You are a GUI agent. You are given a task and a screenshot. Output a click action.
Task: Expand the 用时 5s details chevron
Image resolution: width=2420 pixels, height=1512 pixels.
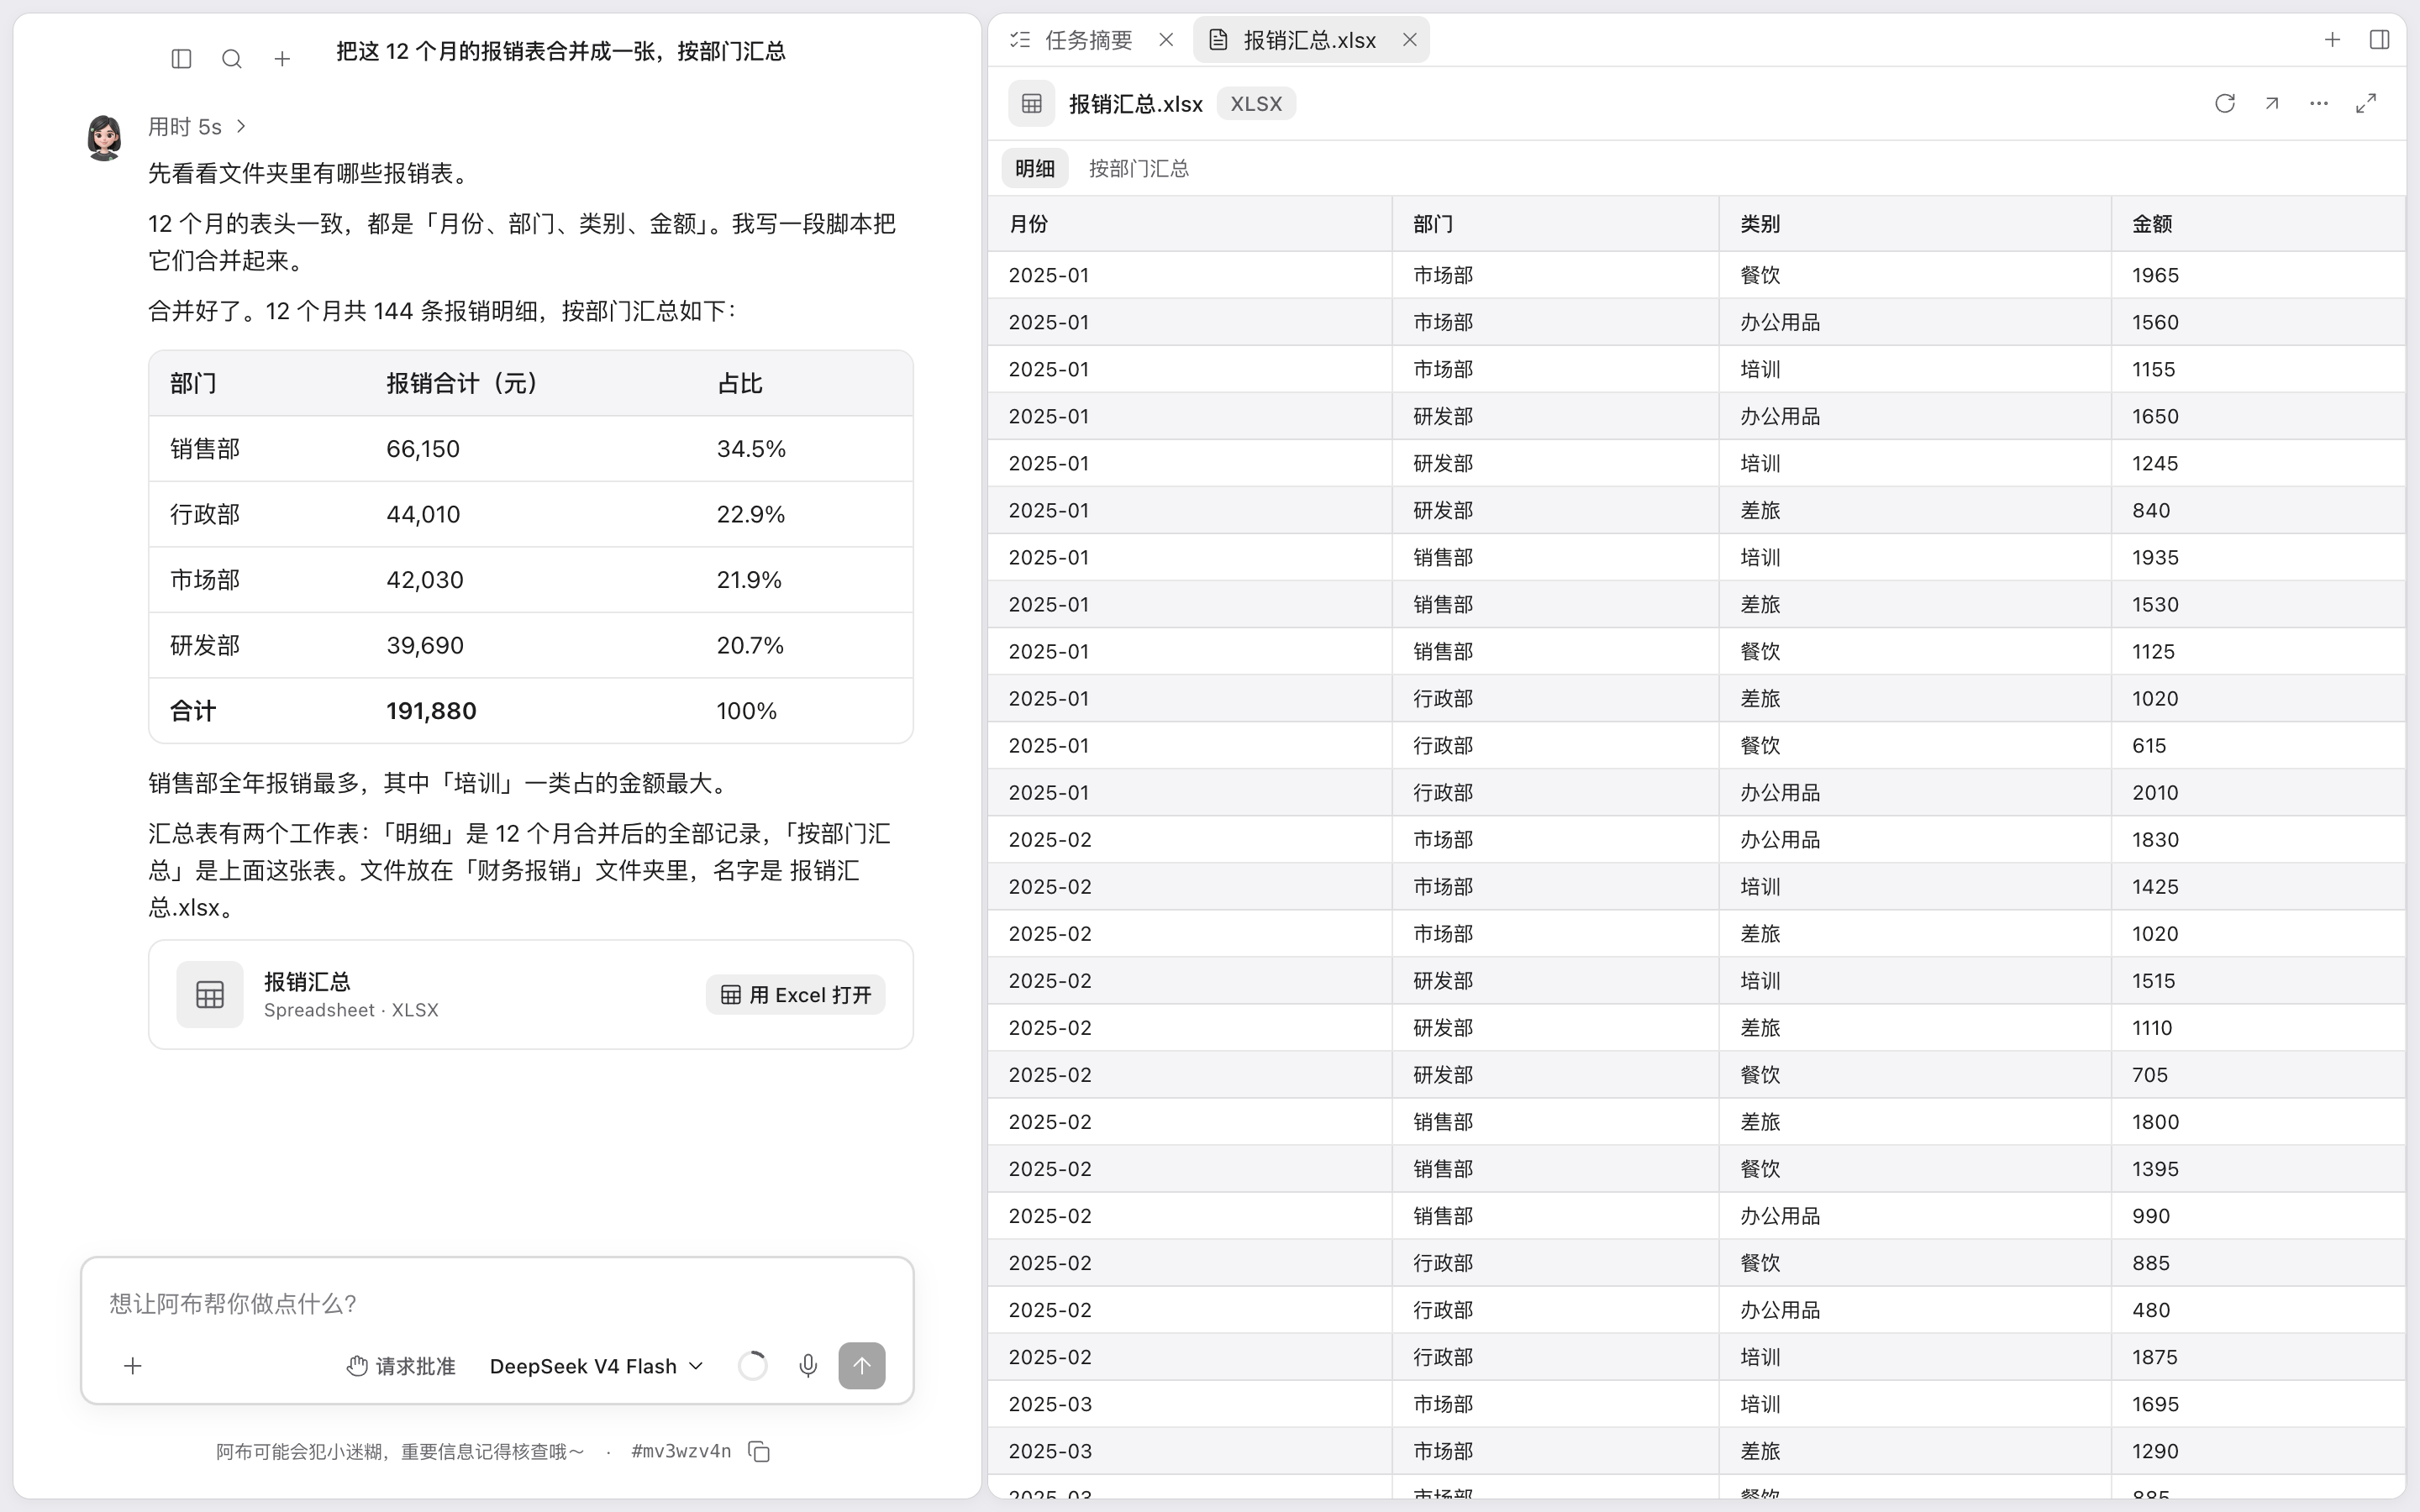tap(241, 127)
